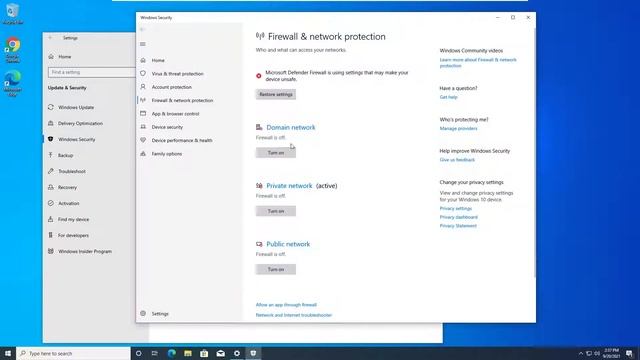Click the Virus & threat protection shield icon
Image resolution: width=640 pixels, height=360 pixels.
coord(143,73)
